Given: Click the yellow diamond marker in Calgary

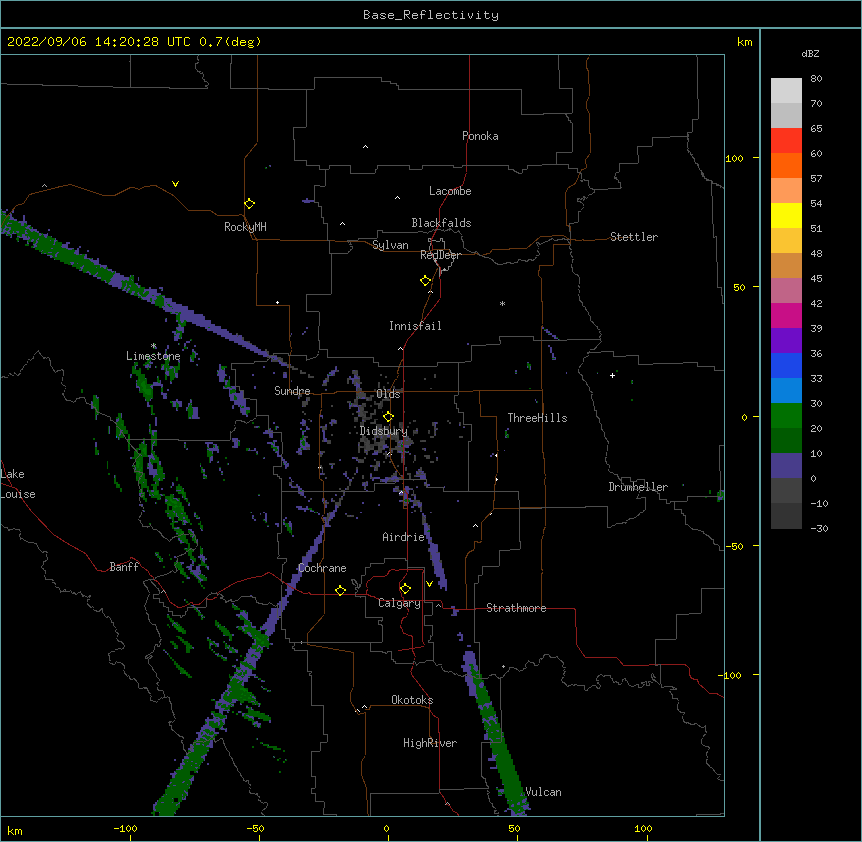Looking at the screenshot, I should (405, 589).
